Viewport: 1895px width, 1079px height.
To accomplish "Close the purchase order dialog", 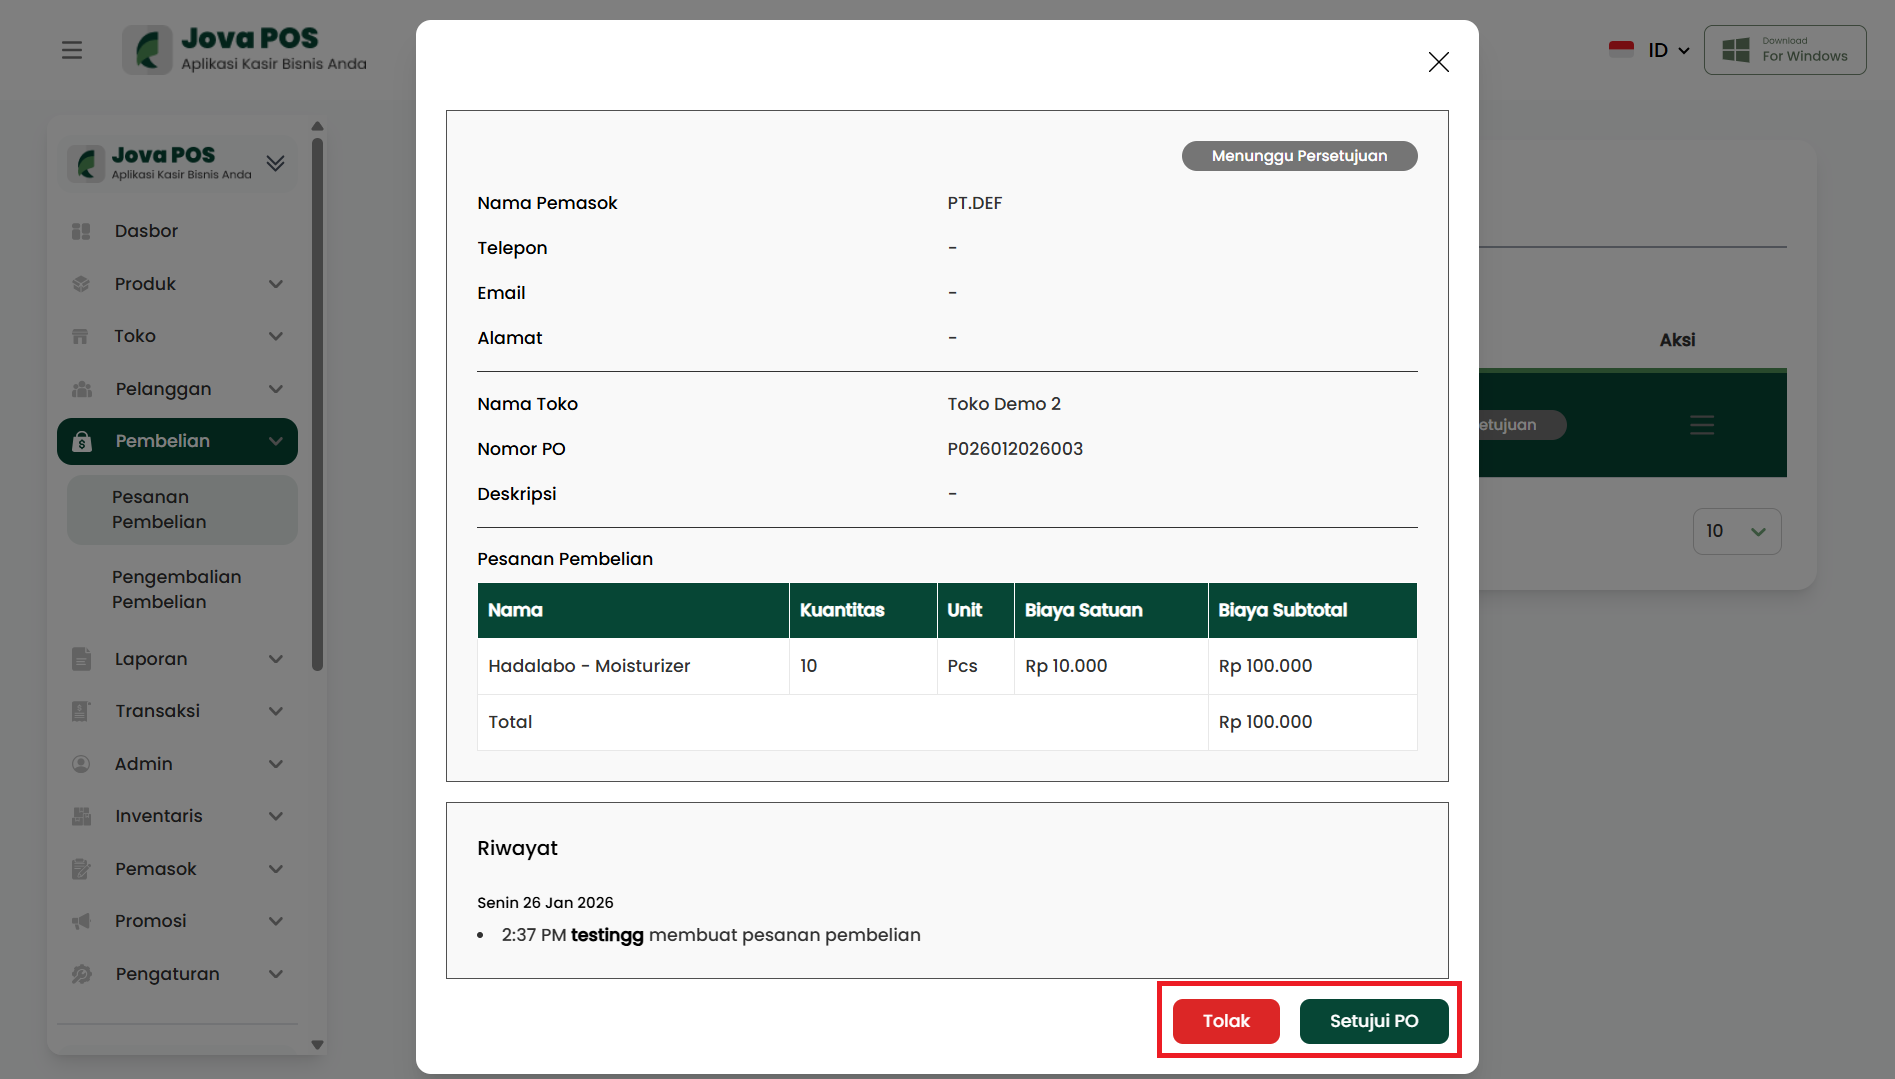I will click(x=1438, y=62).
